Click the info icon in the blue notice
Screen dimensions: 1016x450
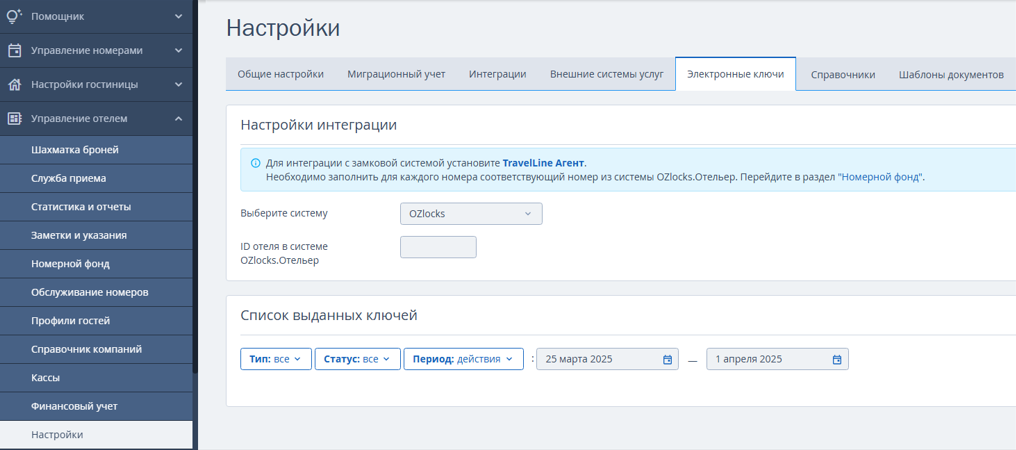click(x=255, y=163)
